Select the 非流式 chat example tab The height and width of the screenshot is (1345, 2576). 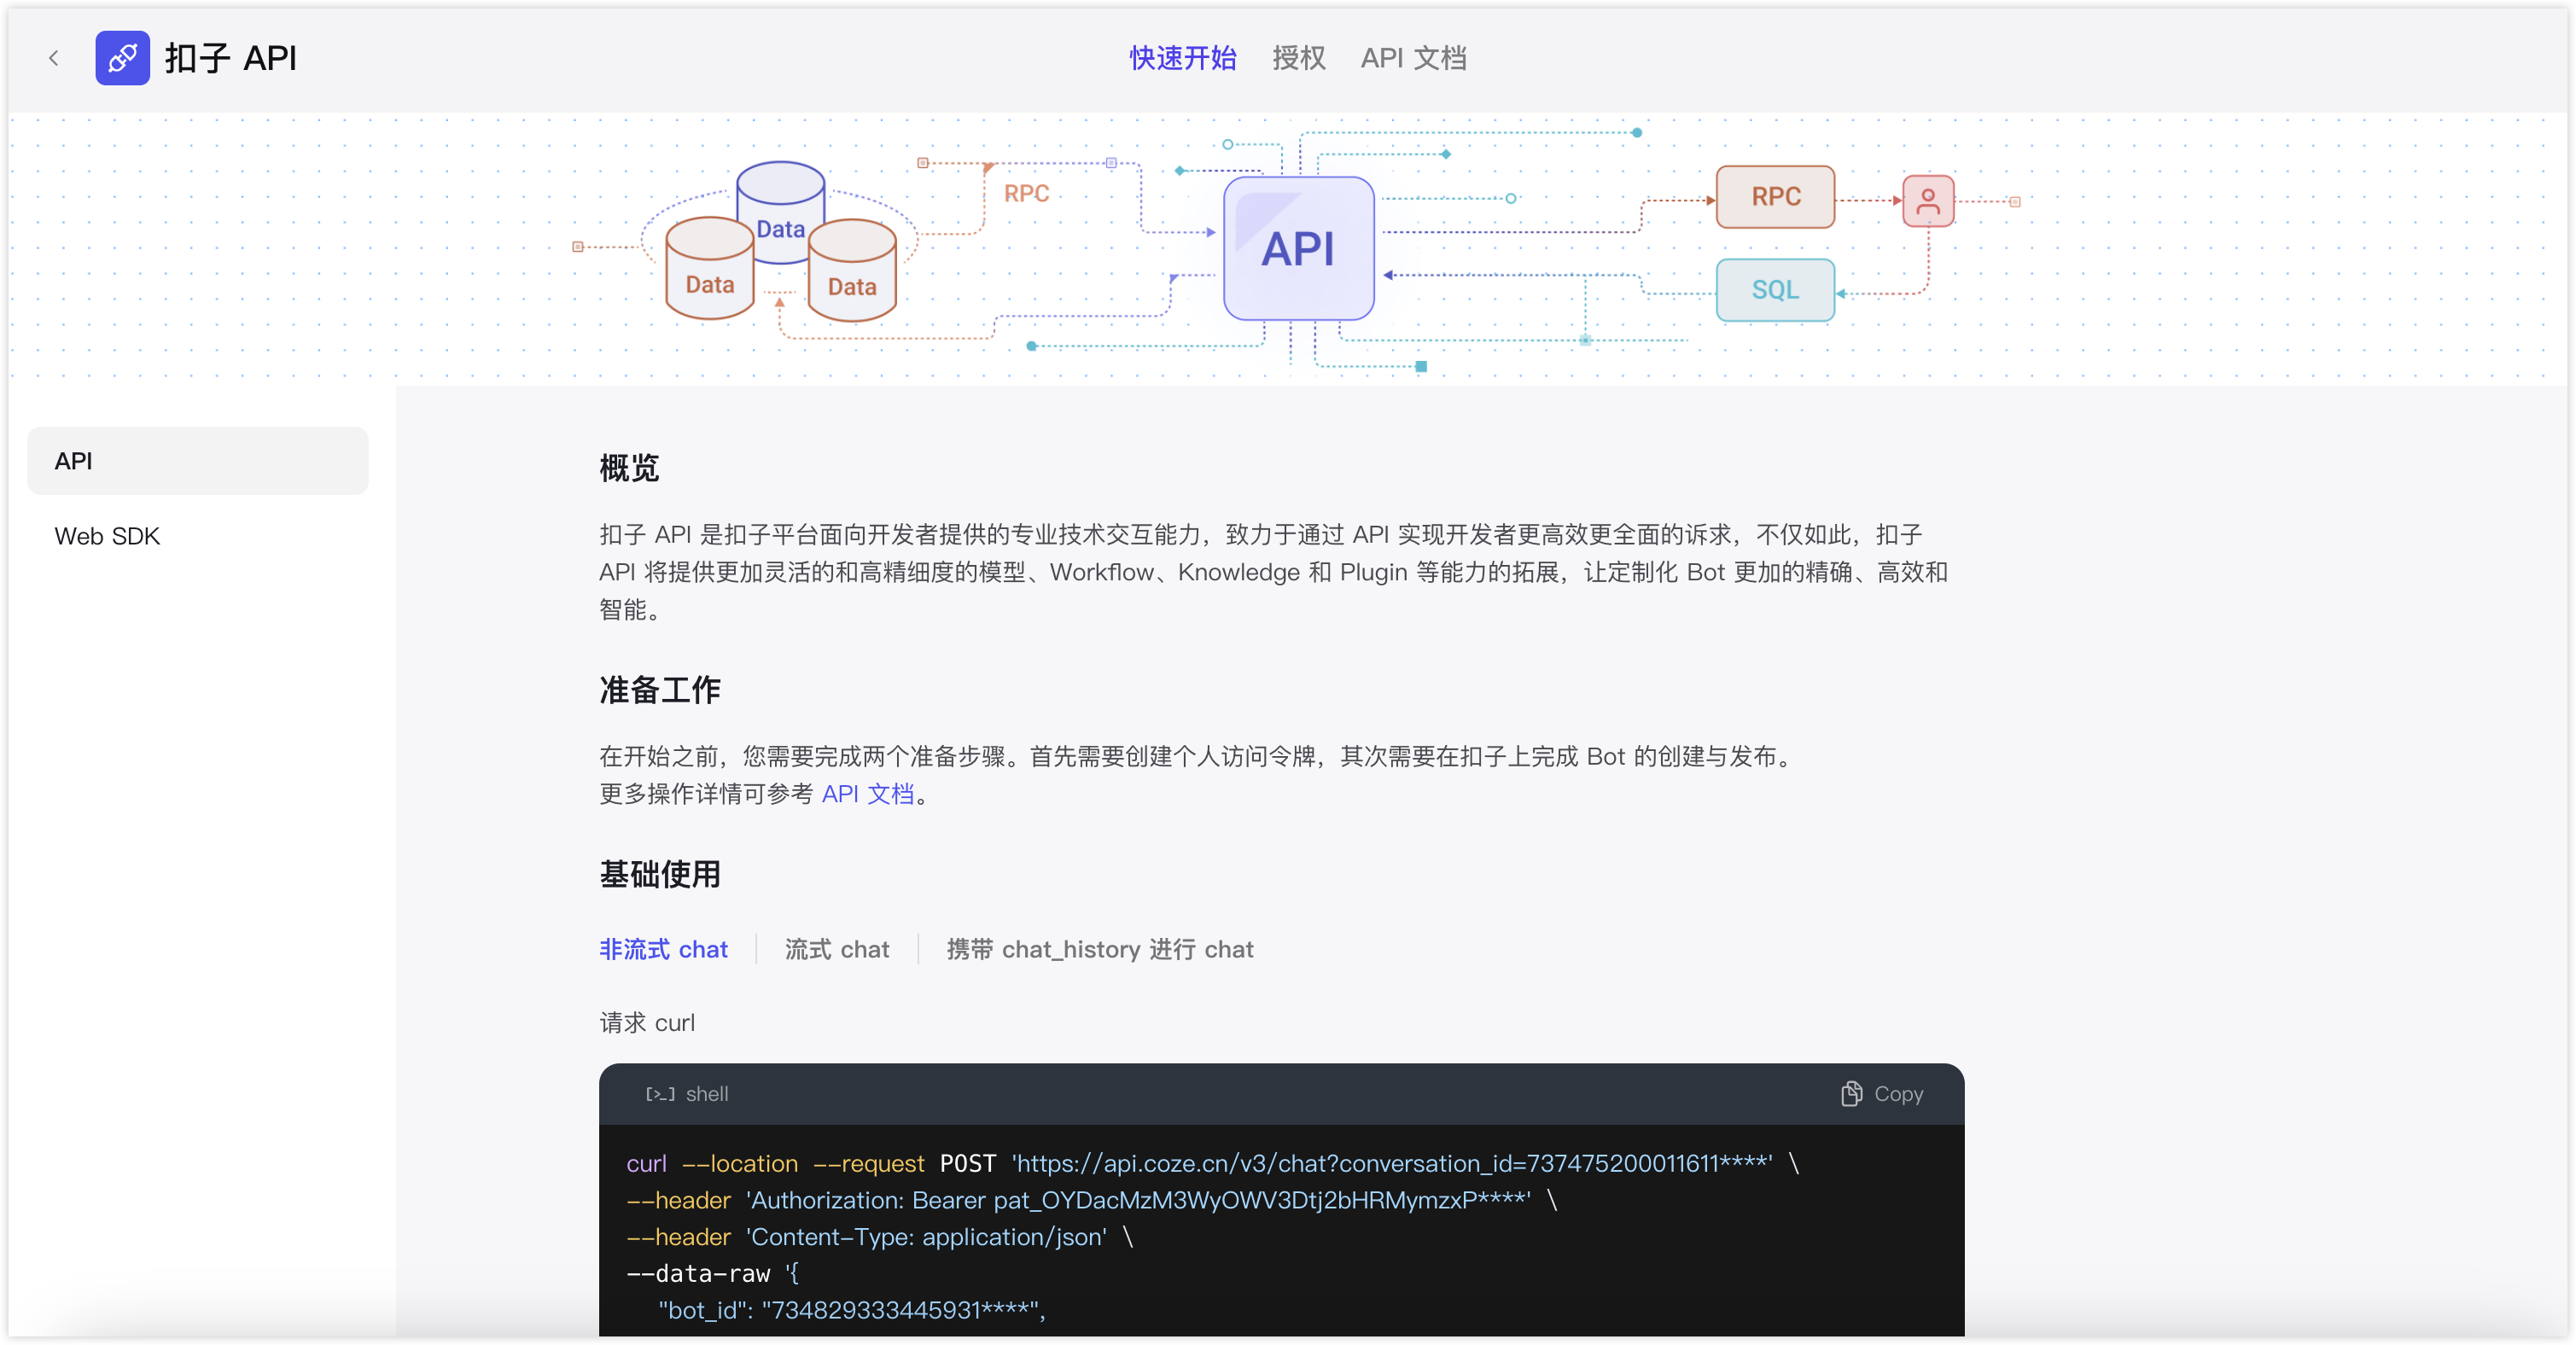point(663,949)
